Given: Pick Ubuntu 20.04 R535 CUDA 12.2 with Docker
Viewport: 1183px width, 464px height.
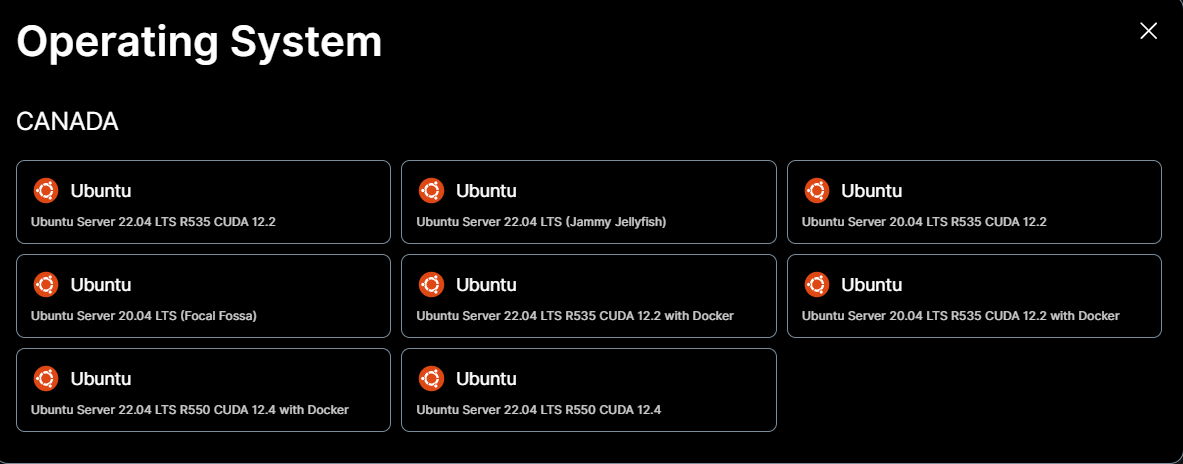Looking at the screenshot, I should pyautogui.click(x=974, y=296).
